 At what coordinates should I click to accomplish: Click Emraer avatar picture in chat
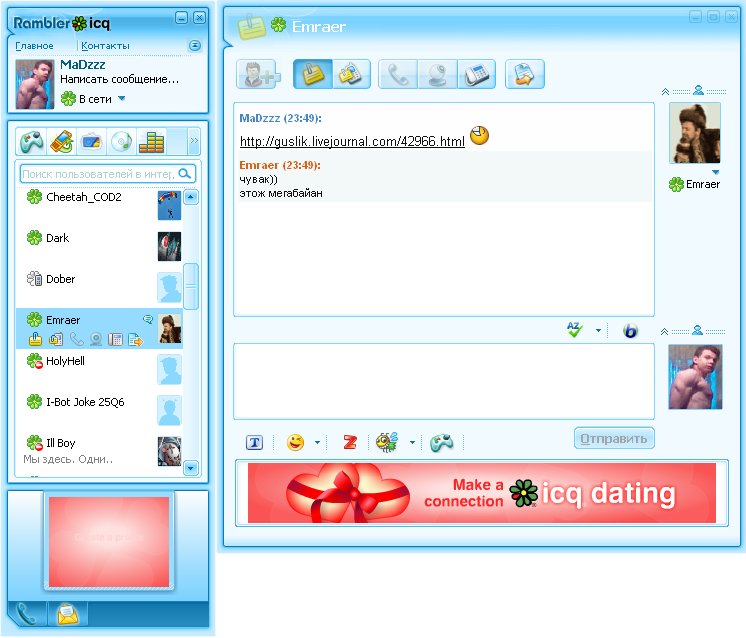pos(695,133)
